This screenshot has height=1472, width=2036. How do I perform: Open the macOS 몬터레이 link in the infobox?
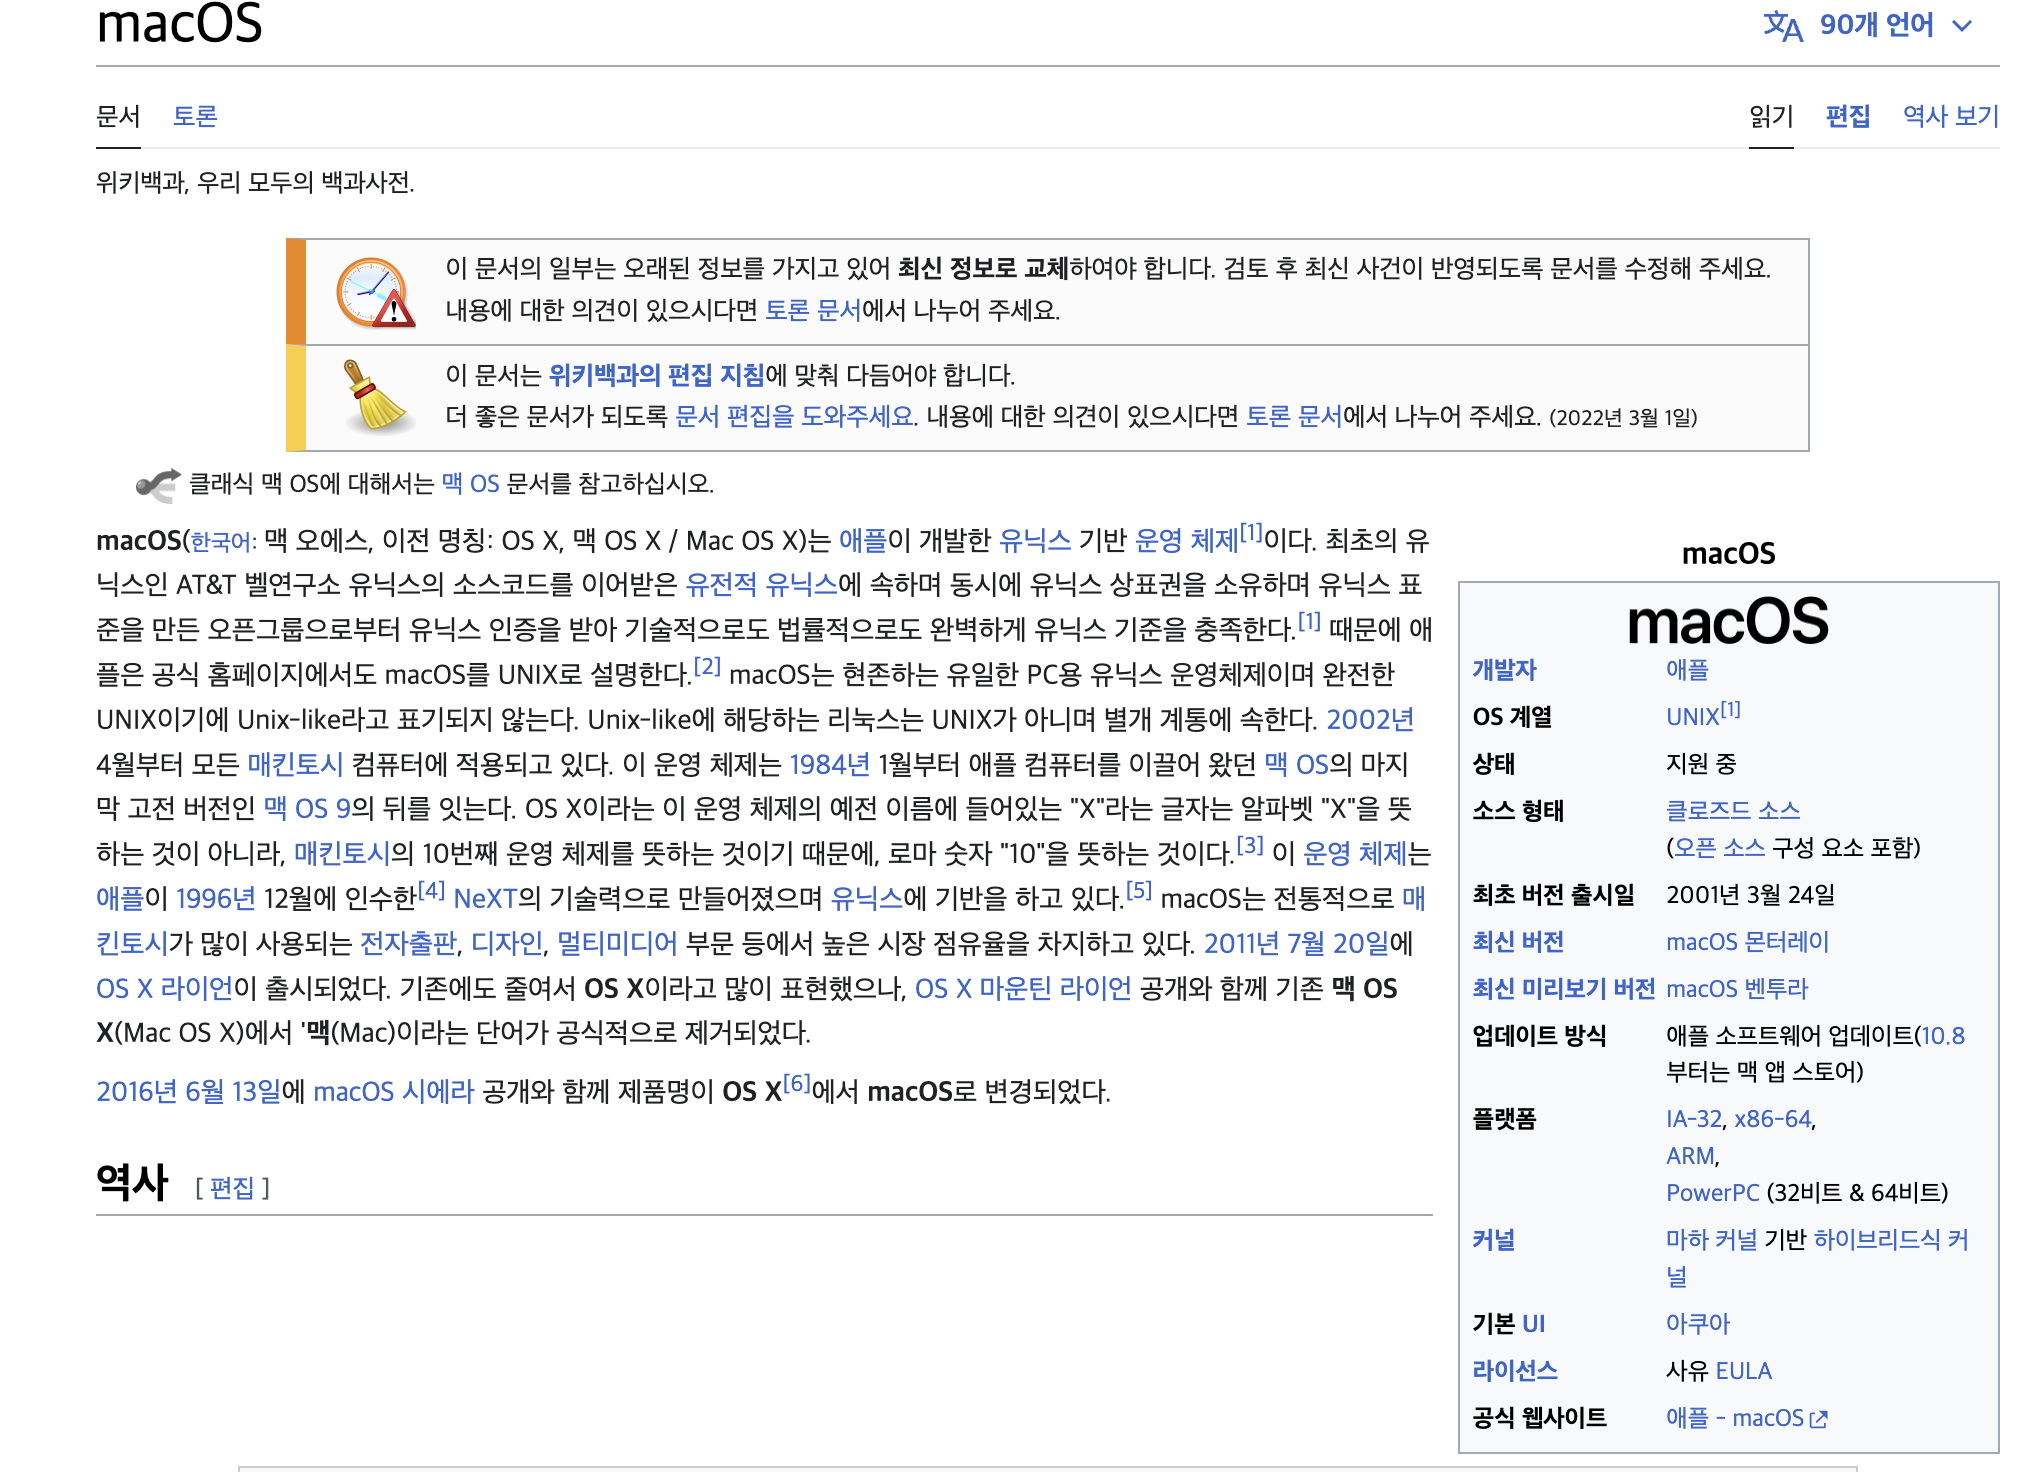click(1747, 942)
